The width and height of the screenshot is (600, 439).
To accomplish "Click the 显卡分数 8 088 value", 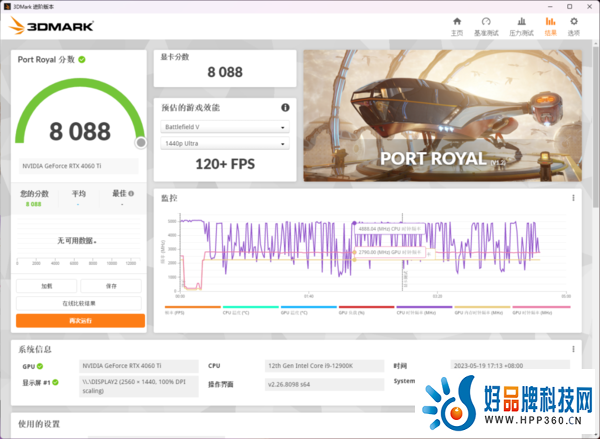I will tap(225, 72).
